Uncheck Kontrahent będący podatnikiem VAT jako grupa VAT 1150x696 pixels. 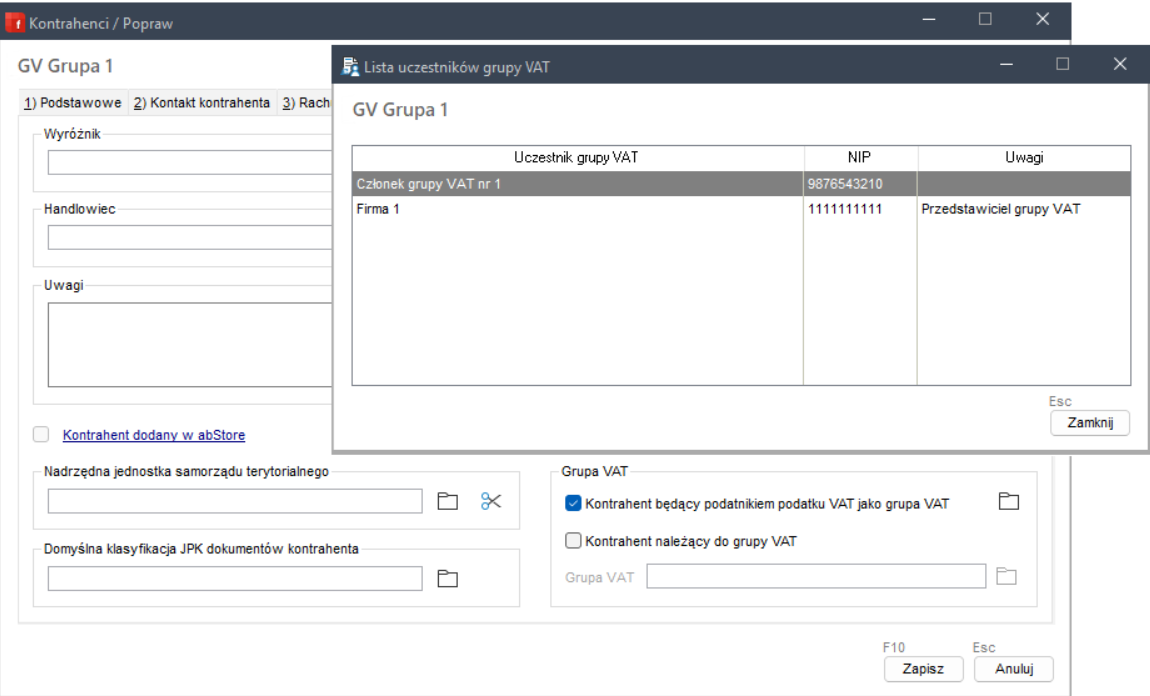574,503
